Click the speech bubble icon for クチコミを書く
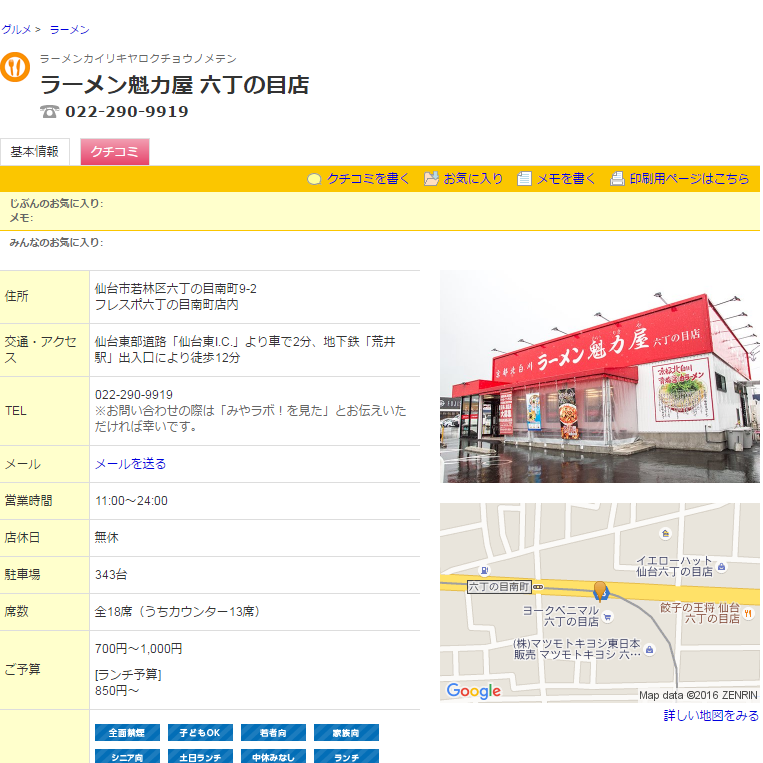The height and width of the screenshot is (763, 763). (314, 179)
